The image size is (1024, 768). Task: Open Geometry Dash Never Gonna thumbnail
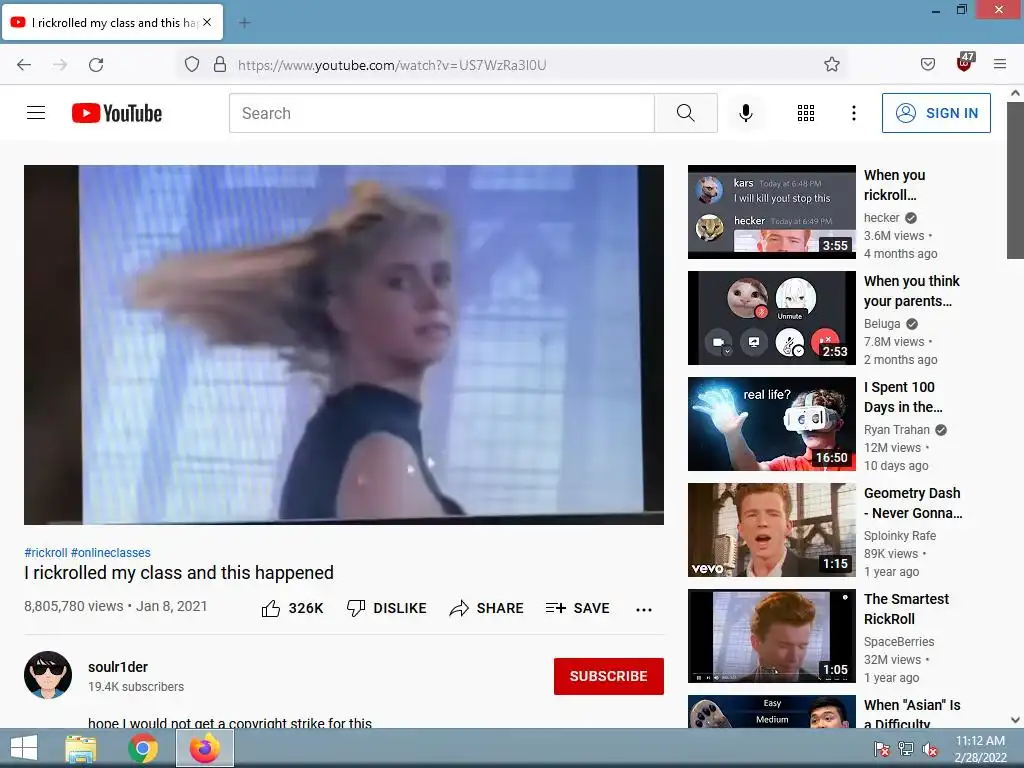click(x=772, y=530)
